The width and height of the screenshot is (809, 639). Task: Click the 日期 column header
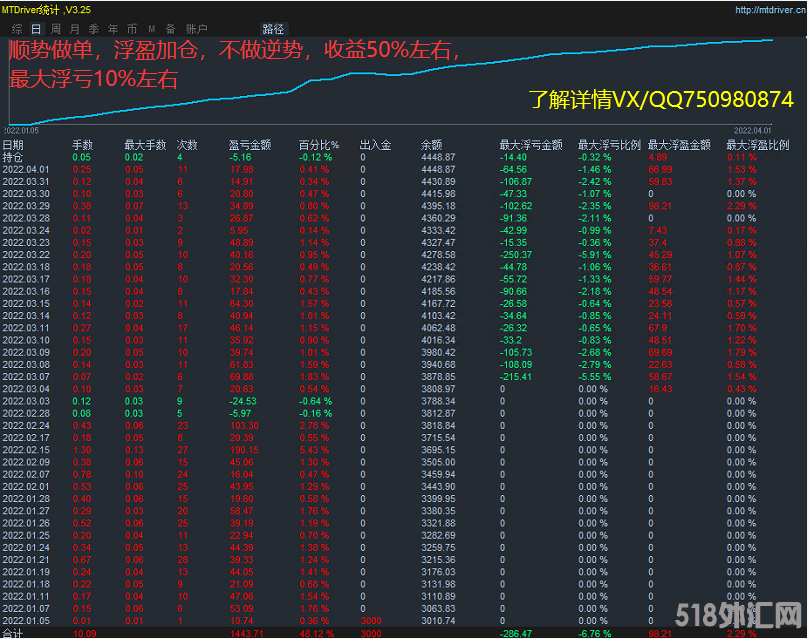tap(13, 145)
